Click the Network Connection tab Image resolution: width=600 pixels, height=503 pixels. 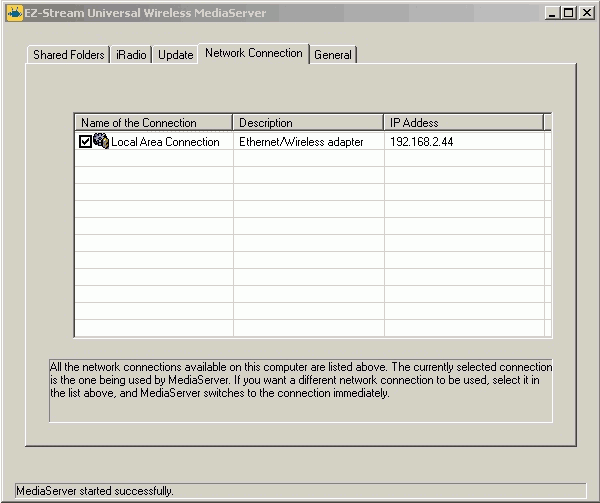[x=254, y=53]
